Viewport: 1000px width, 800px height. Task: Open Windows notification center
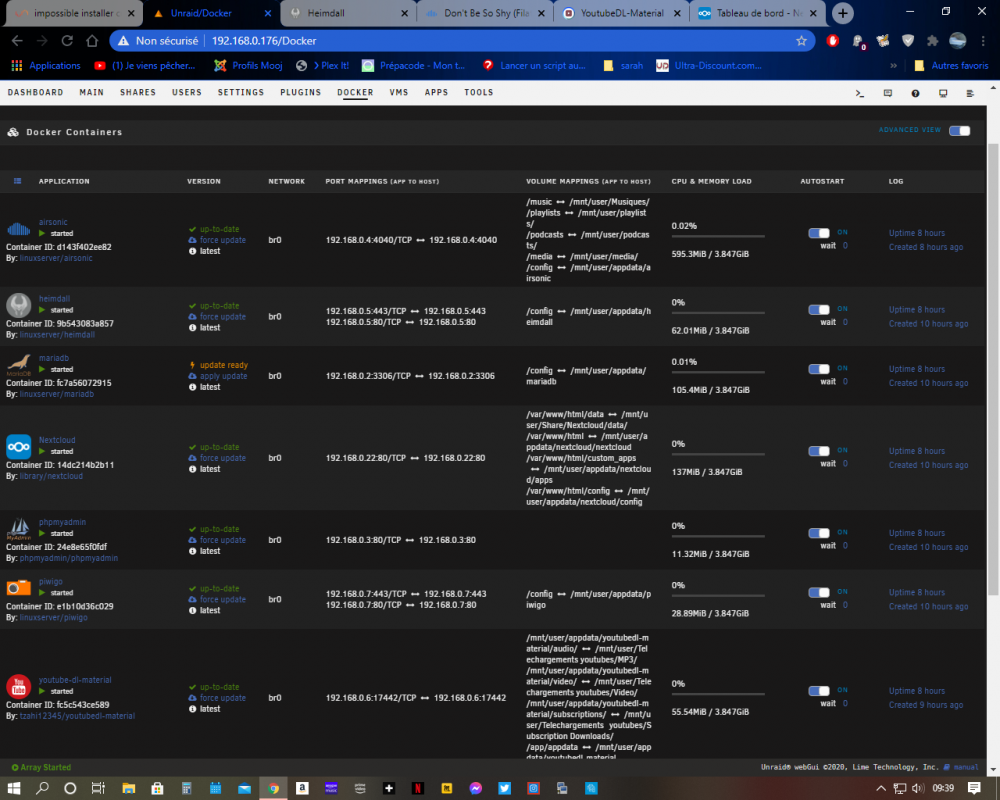click(x=974, y=788)
